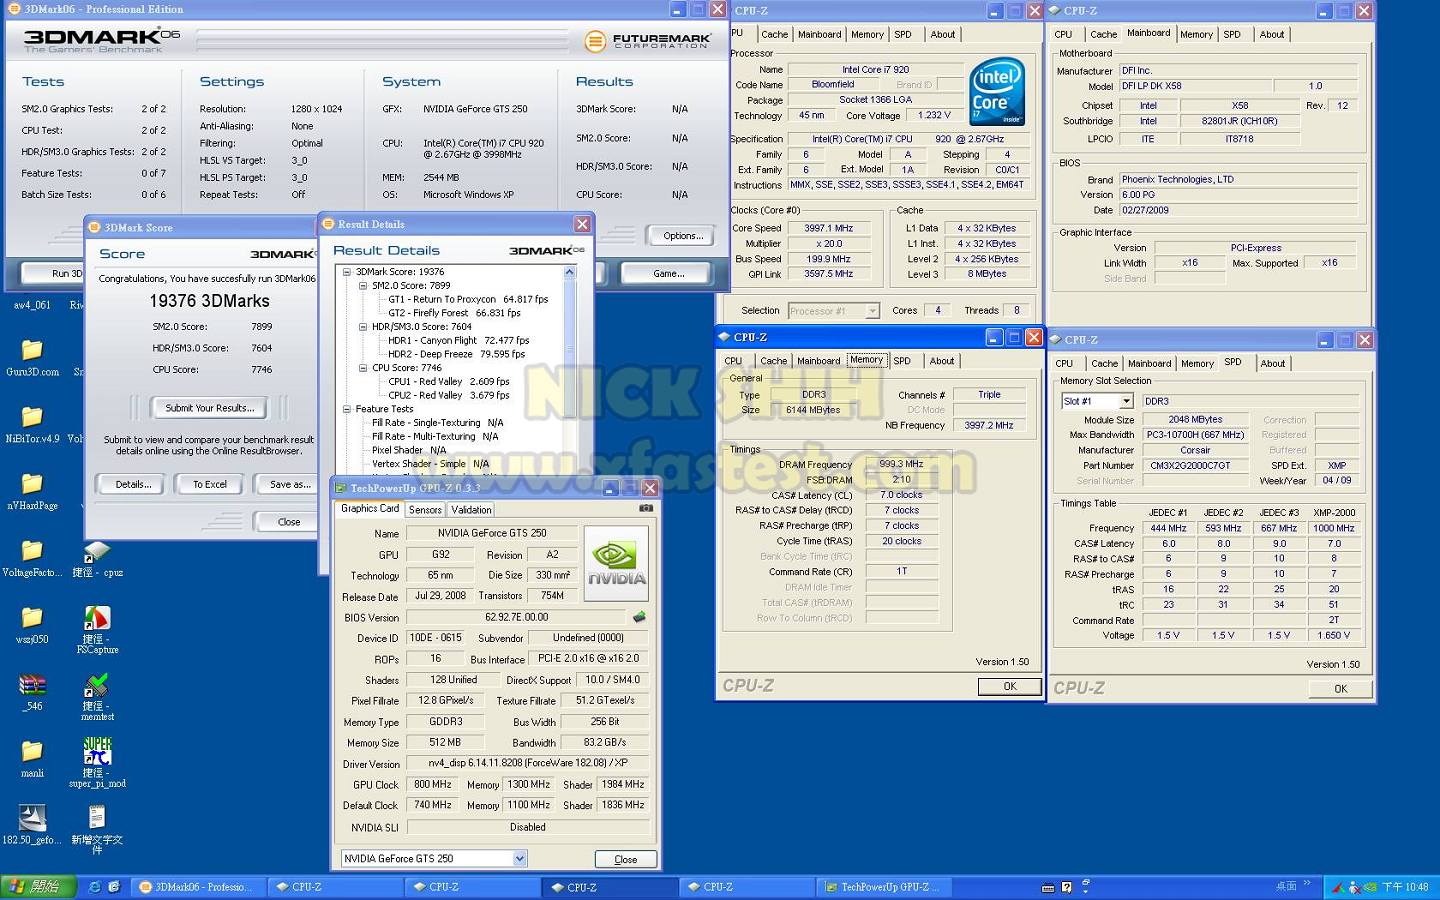Click the BIOS save icon in GPU-Z
This screenshot has height=900, width=1440.
pos(639,617)
